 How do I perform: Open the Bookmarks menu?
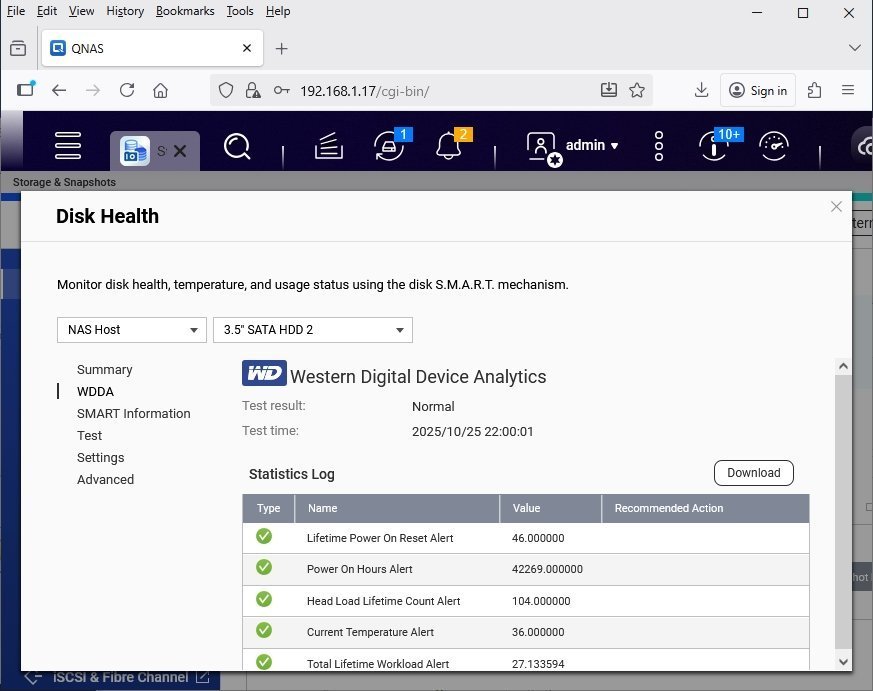tap(185, 11)
